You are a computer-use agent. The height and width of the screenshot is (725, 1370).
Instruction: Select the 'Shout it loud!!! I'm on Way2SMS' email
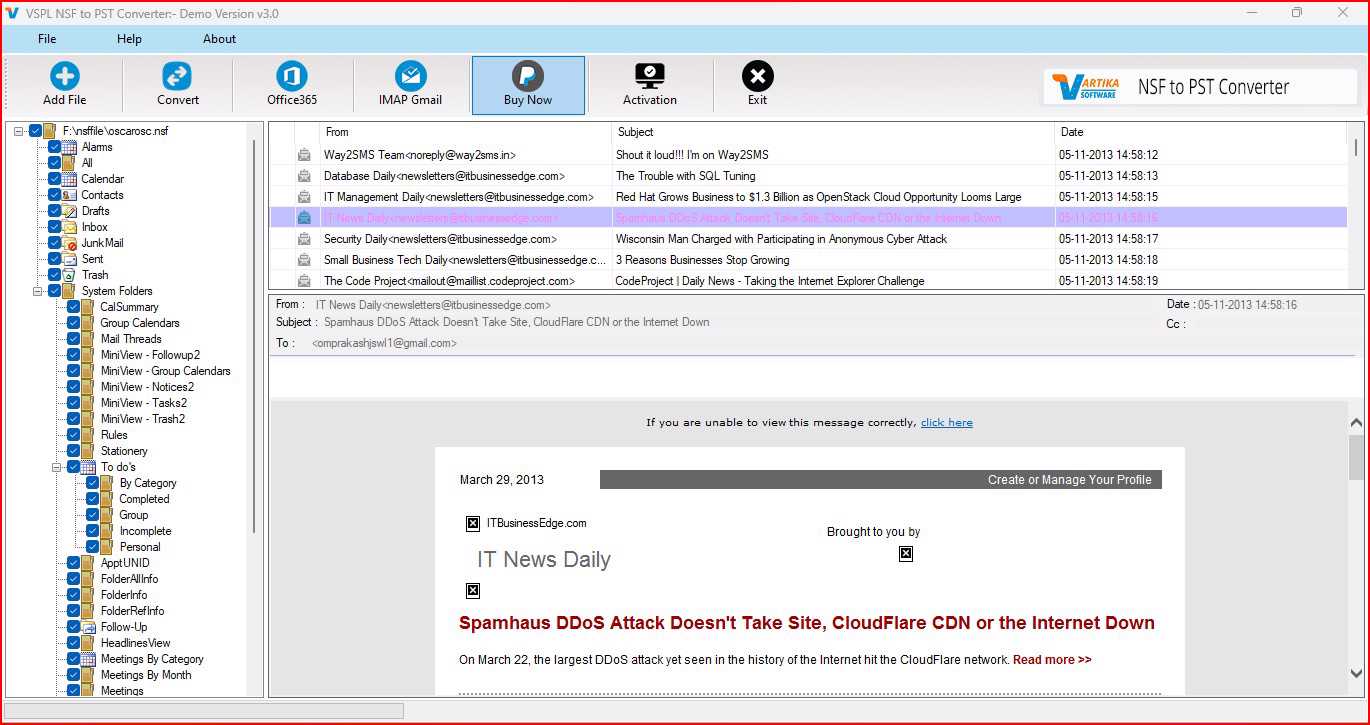point(692,155)
